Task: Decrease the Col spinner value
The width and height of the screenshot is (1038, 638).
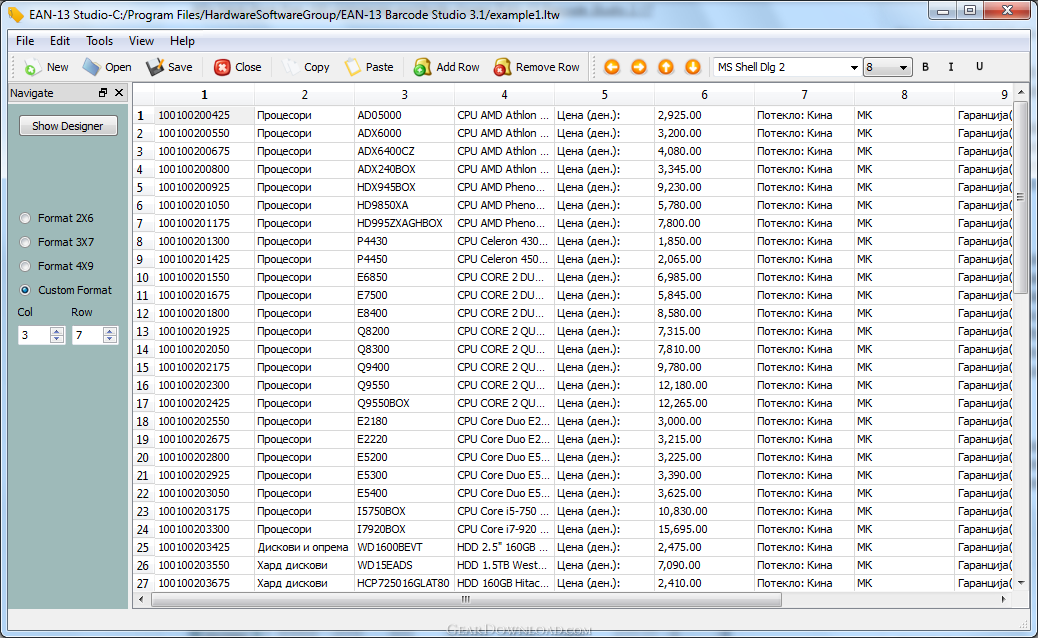Action: 57,339
